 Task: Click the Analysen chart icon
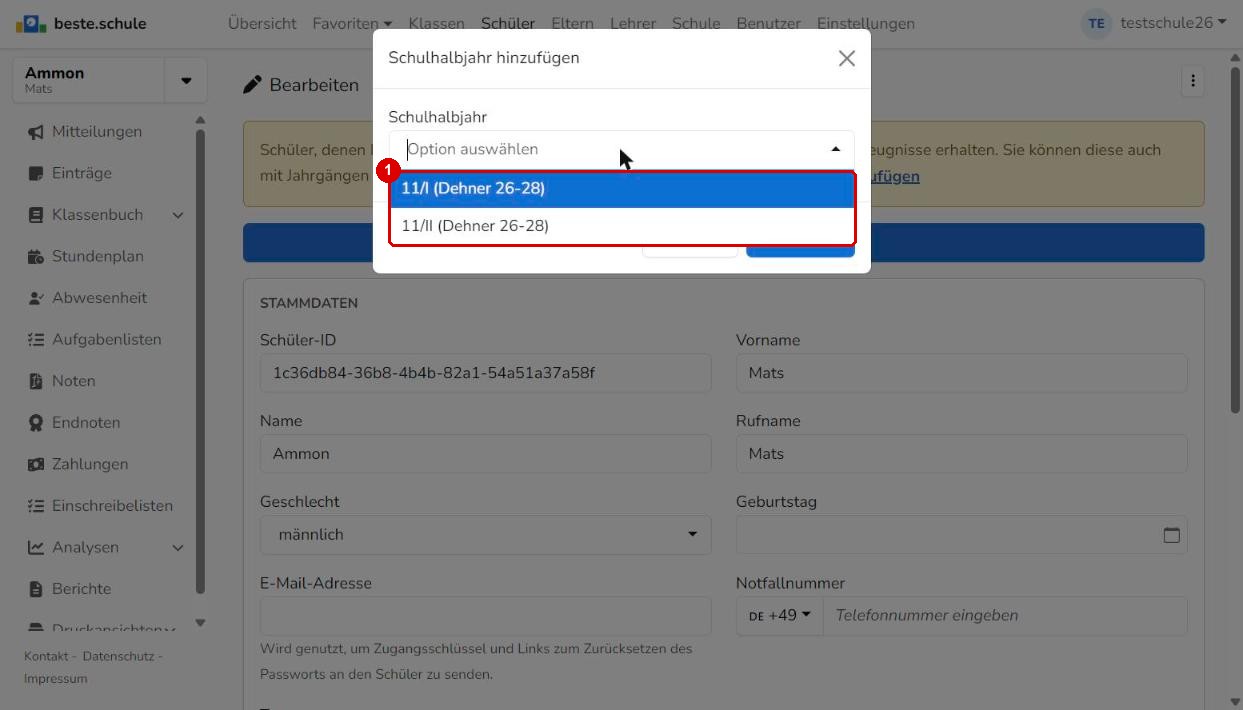[x=36, y=547]
